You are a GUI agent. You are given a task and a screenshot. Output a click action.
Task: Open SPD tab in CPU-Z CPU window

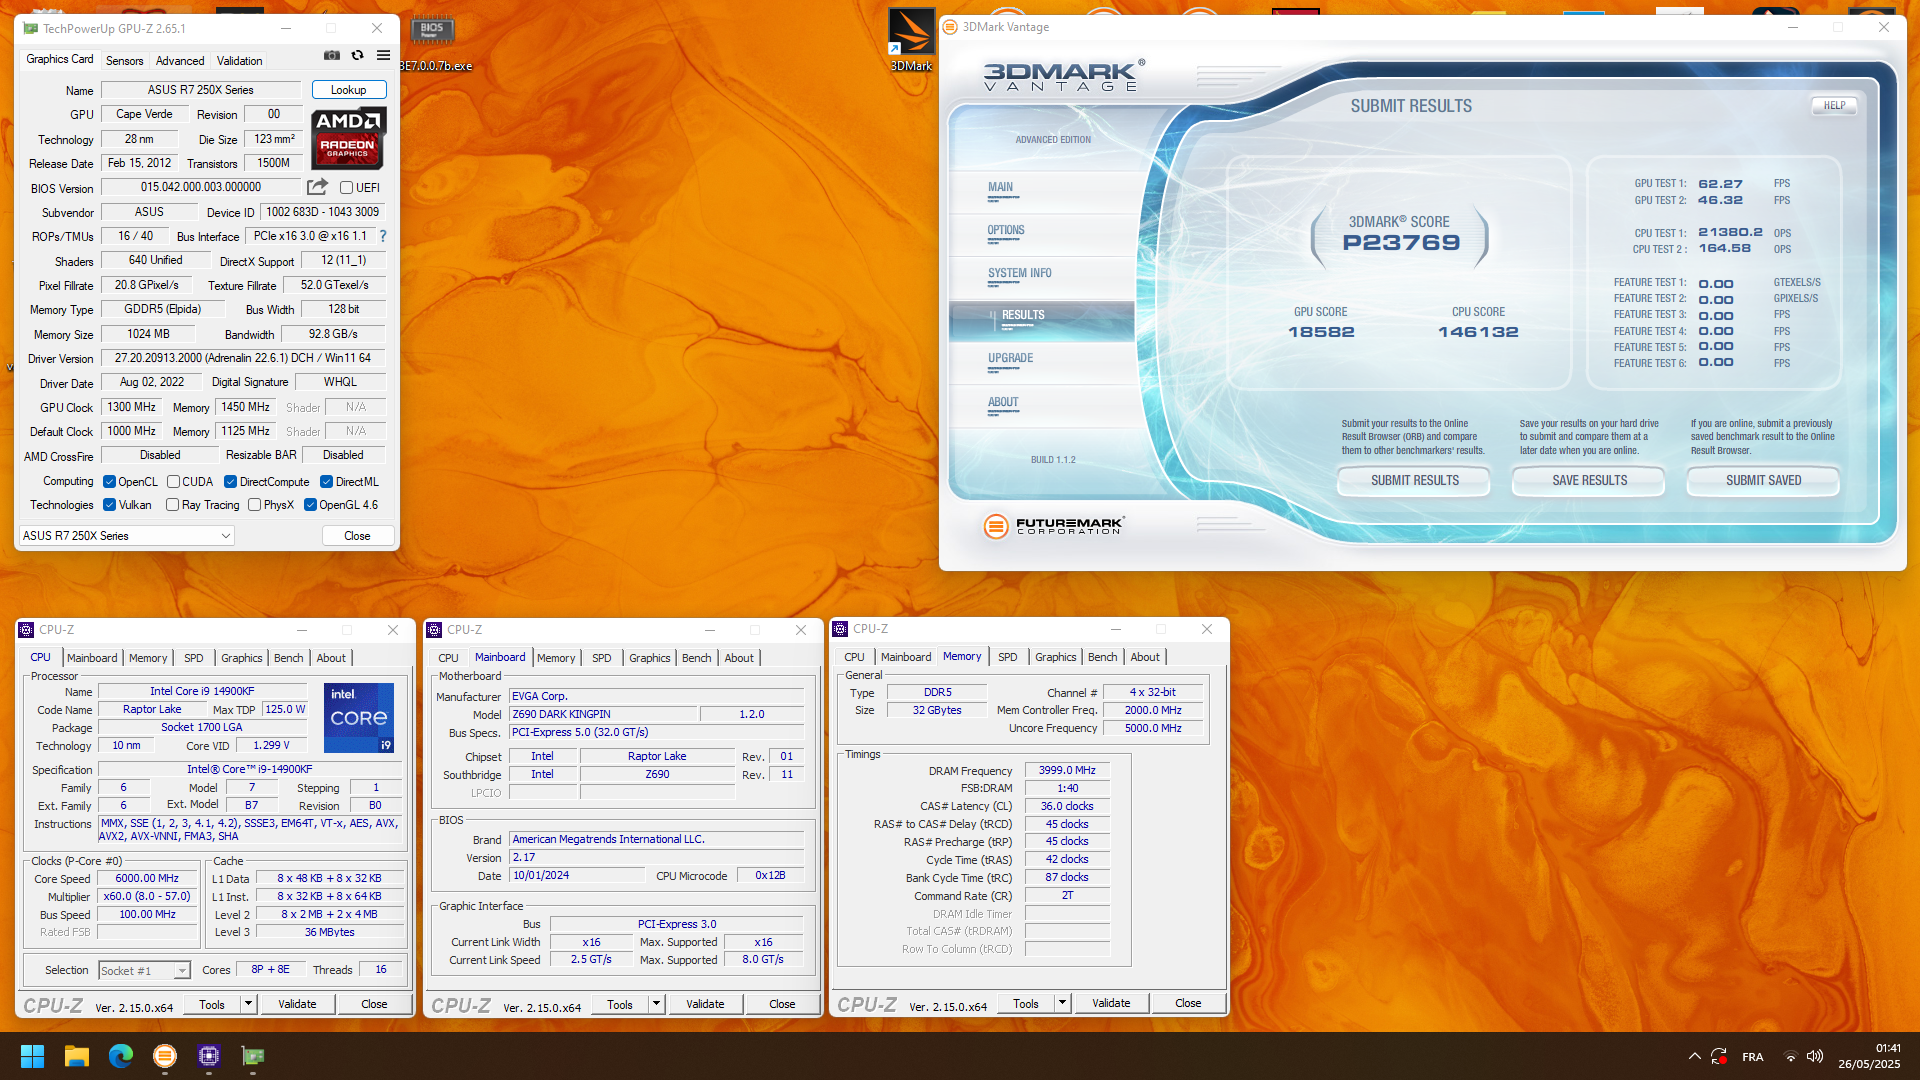click(194, 658)
